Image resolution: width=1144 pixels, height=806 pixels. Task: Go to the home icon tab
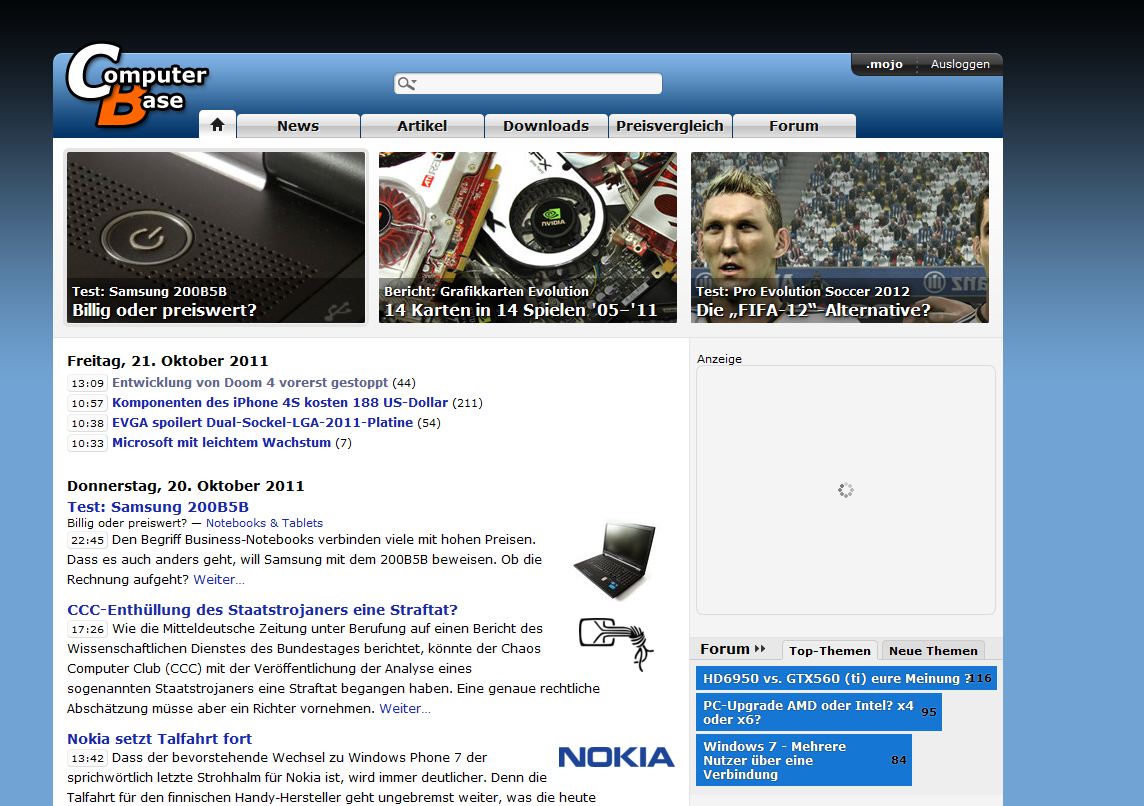(x=217, y=125)
